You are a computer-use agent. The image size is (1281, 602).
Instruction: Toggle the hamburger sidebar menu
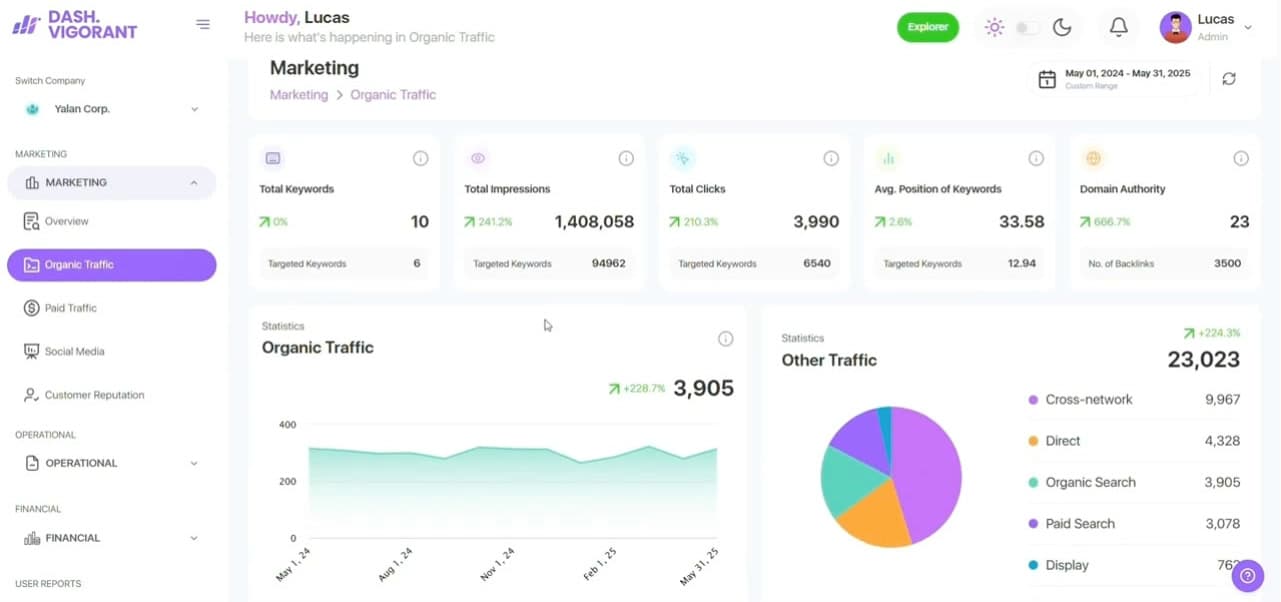pyautogui.click(x=203, y=25)
